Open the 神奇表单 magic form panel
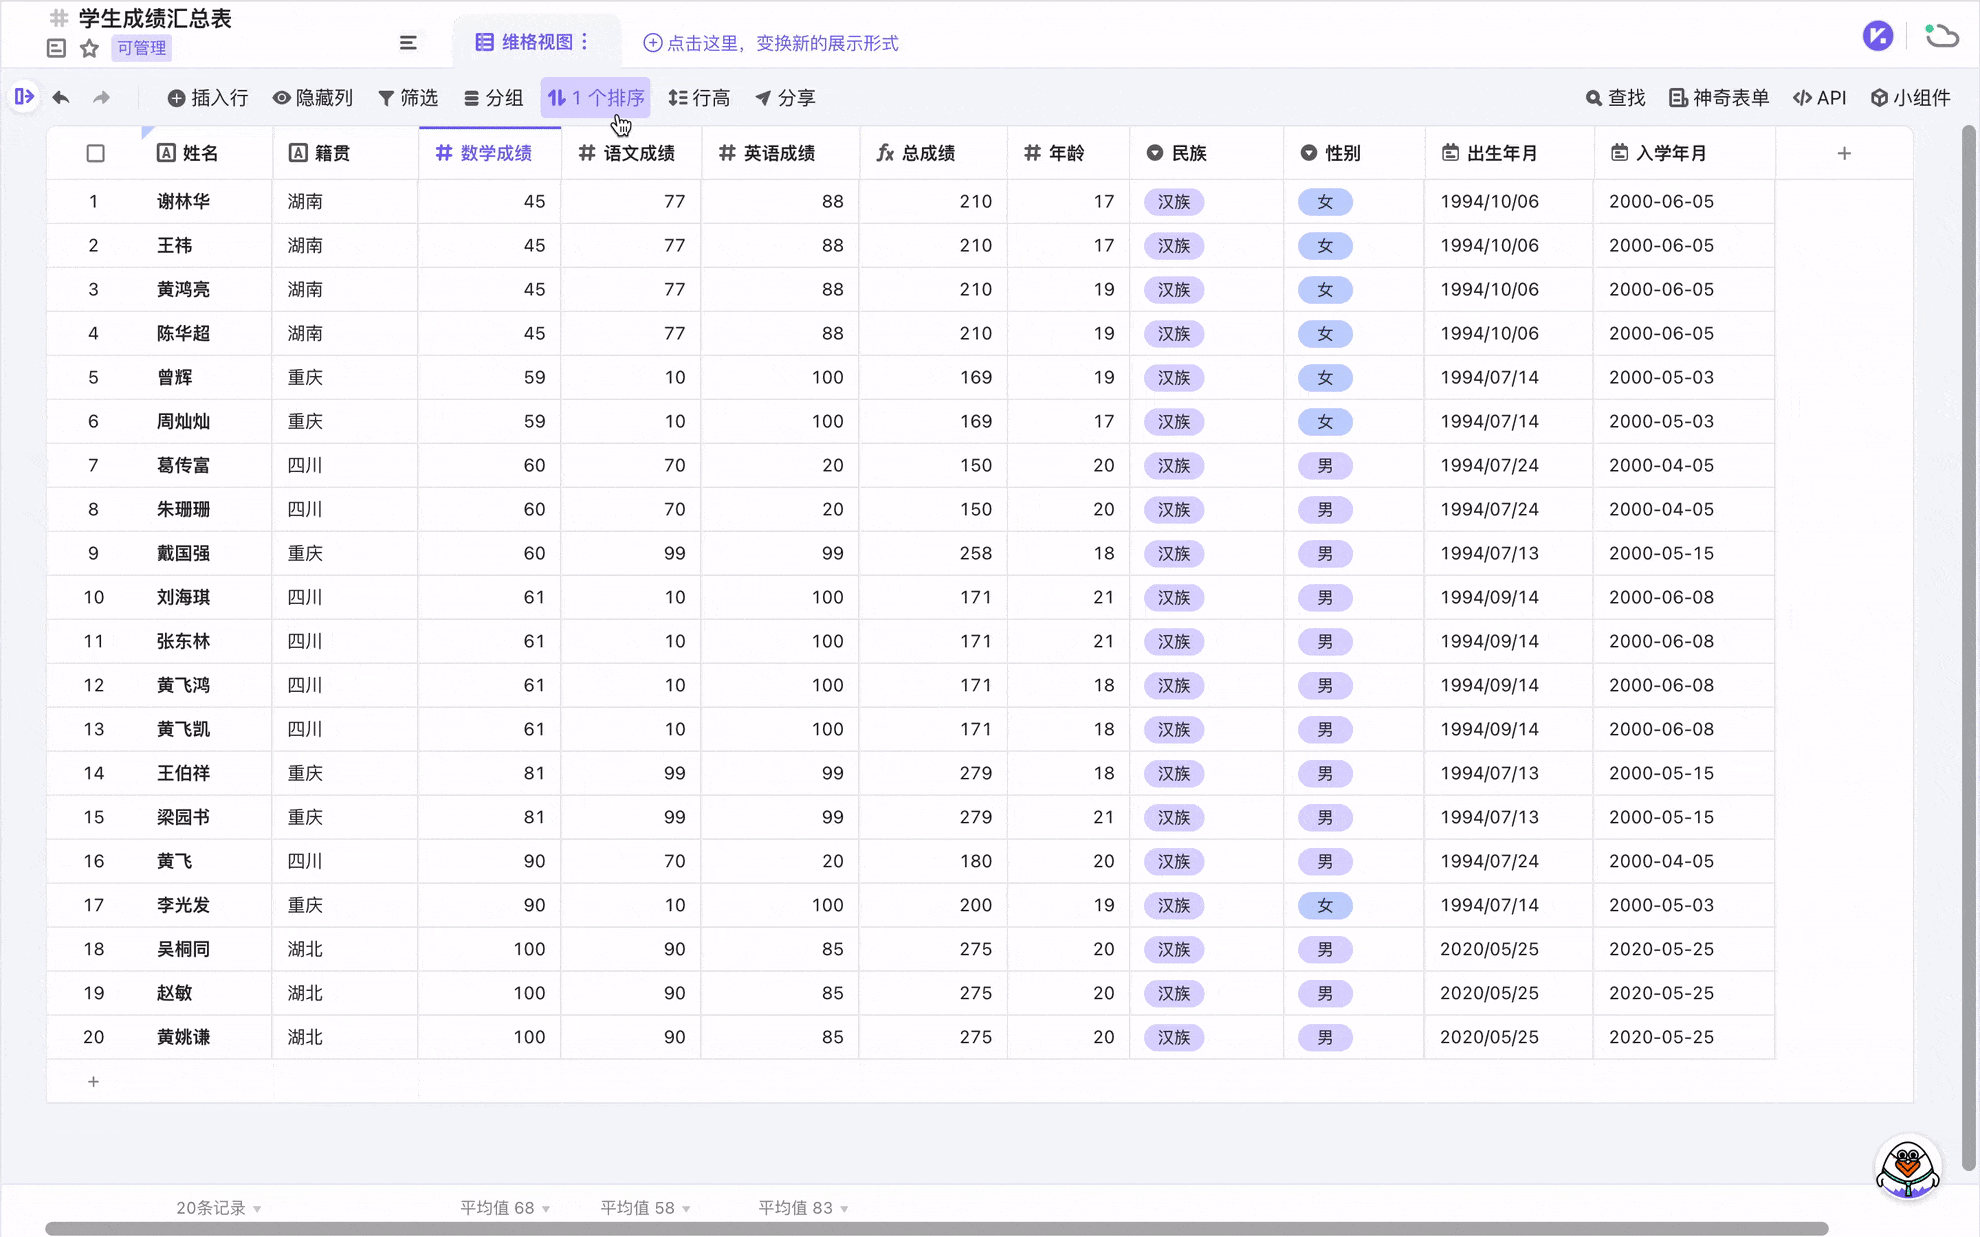Image resolution: width=1980 pixels, height=1237 pixels. (1717, 98)
